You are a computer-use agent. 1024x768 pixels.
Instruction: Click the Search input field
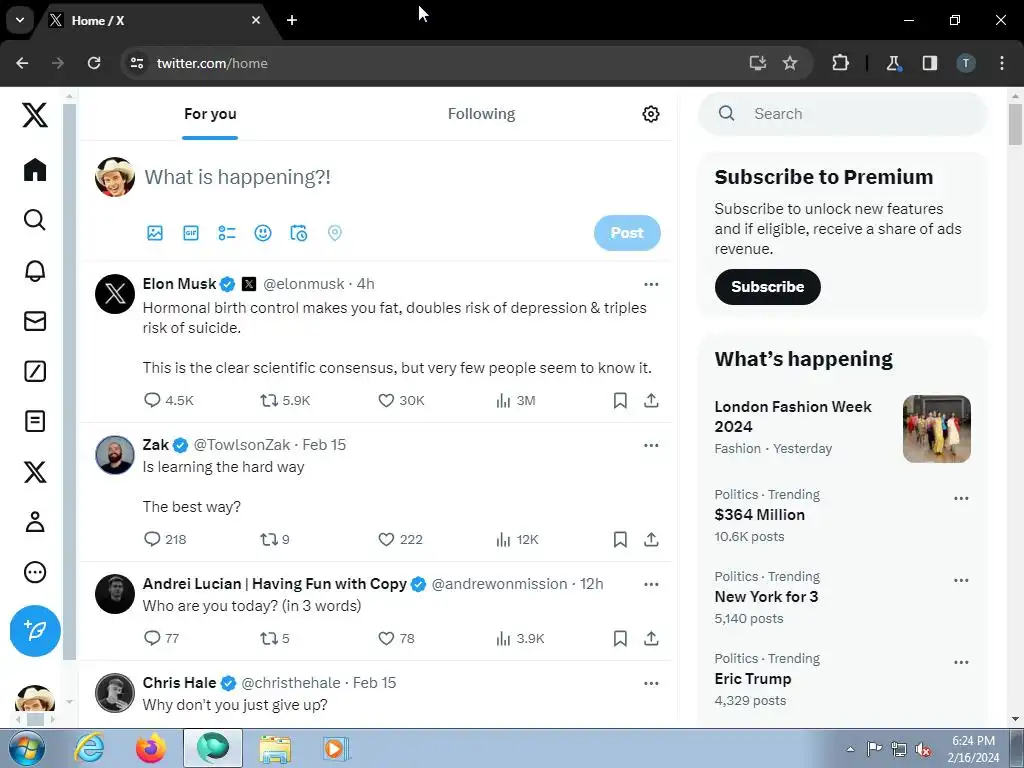(842, 114)
